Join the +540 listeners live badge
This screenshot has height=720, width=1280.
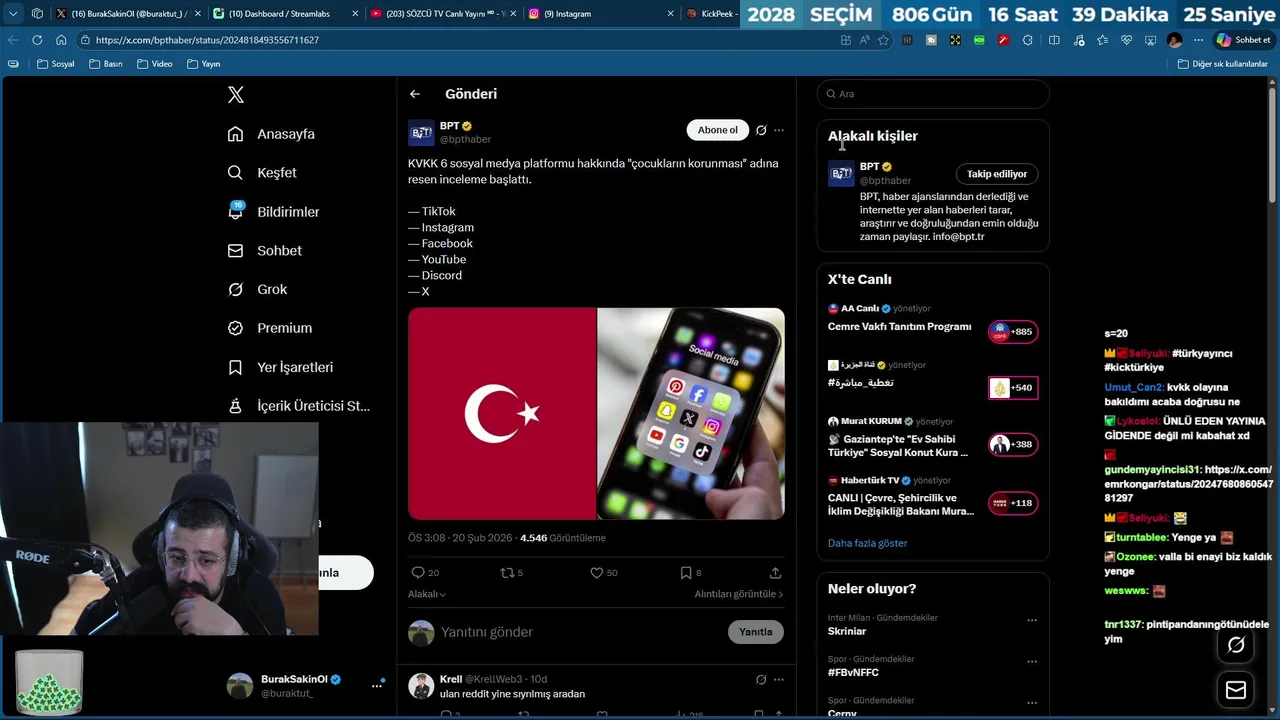[1013, 388]
